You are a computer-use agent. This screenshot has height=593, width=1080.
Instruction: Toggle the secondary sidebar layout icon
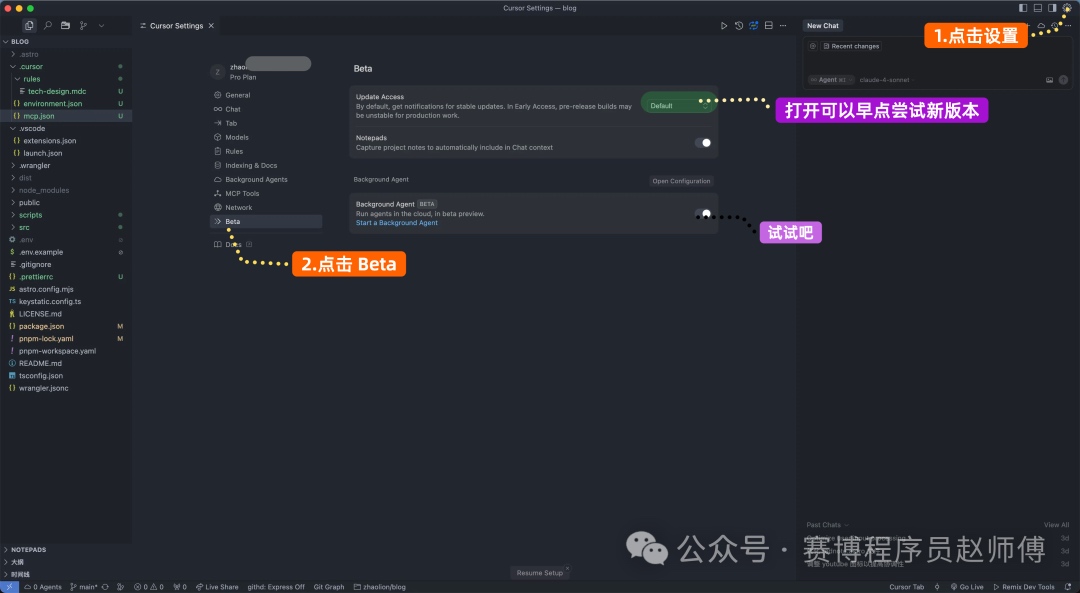coord(1052,8)
